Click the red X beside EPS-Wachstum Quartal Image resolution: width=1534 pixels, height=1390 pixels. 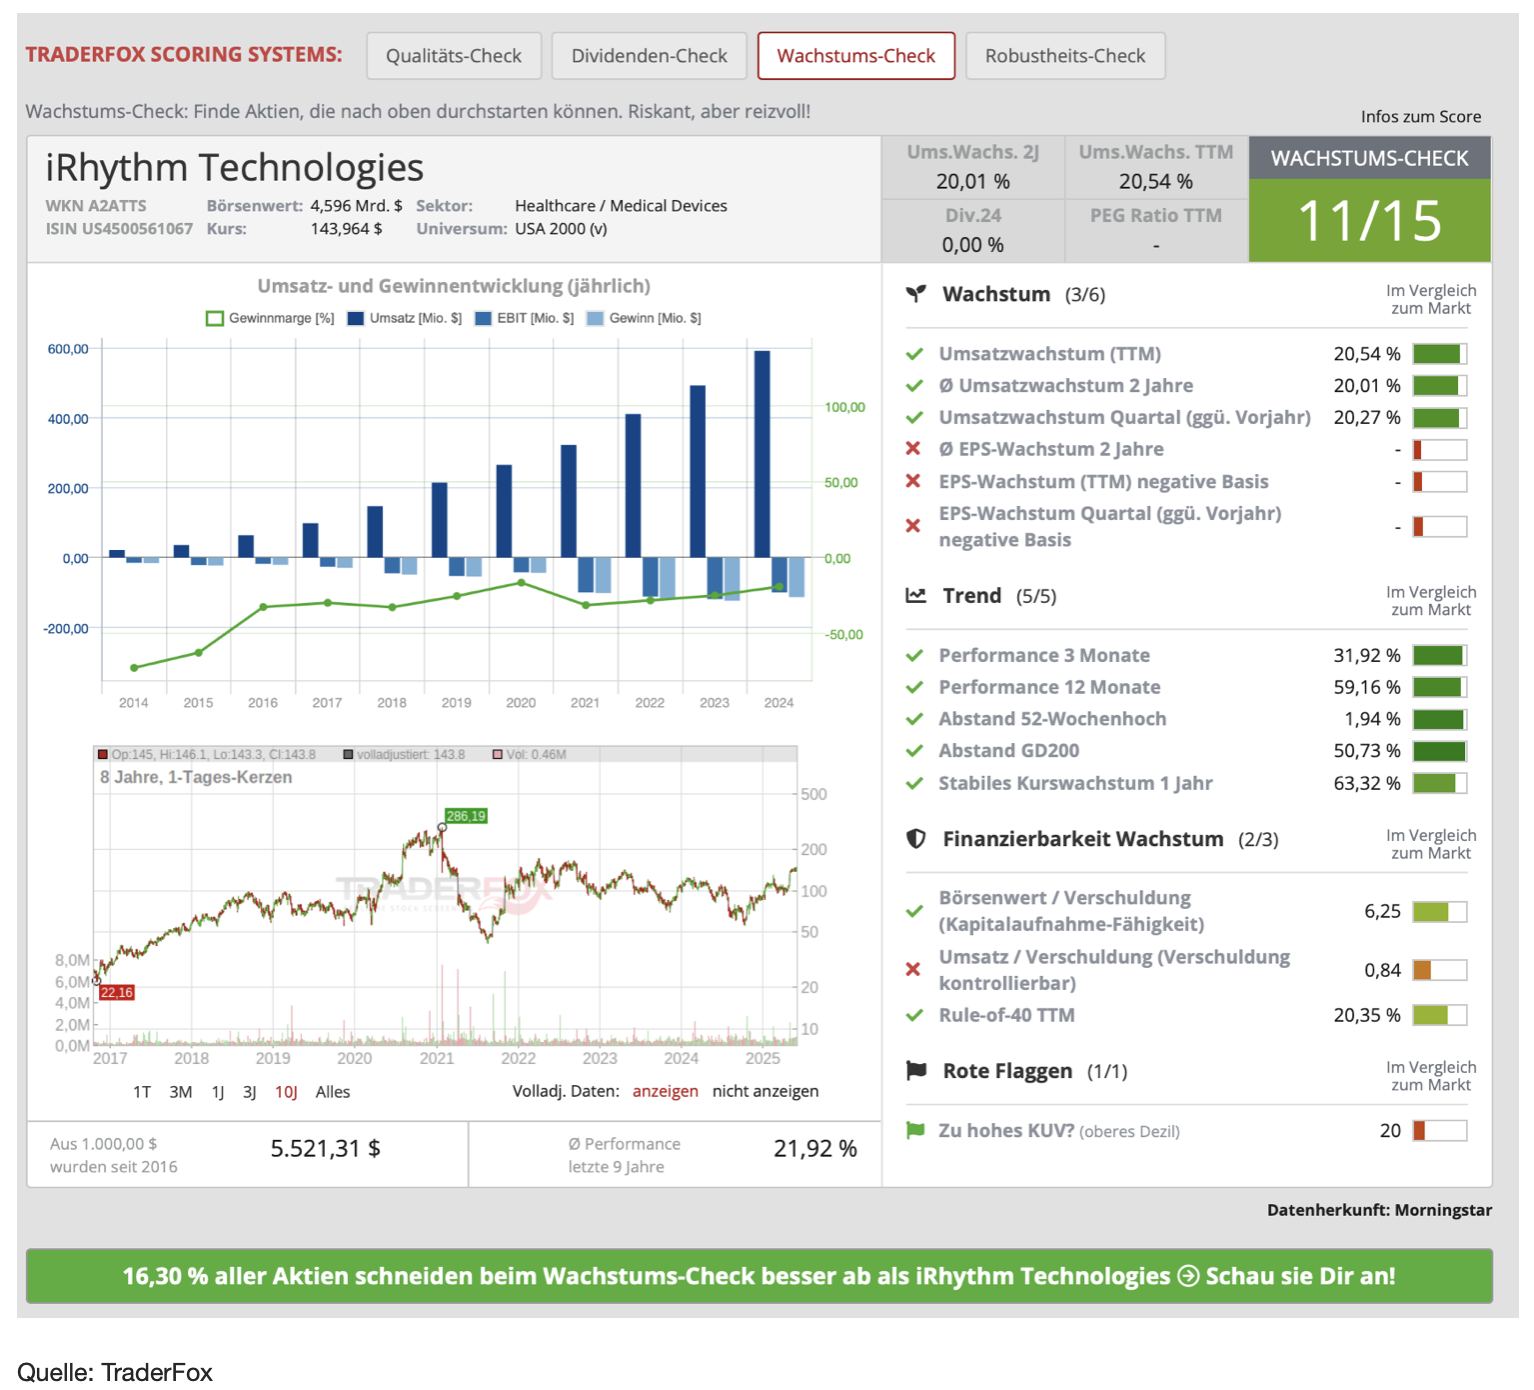(x=913, y=526)
